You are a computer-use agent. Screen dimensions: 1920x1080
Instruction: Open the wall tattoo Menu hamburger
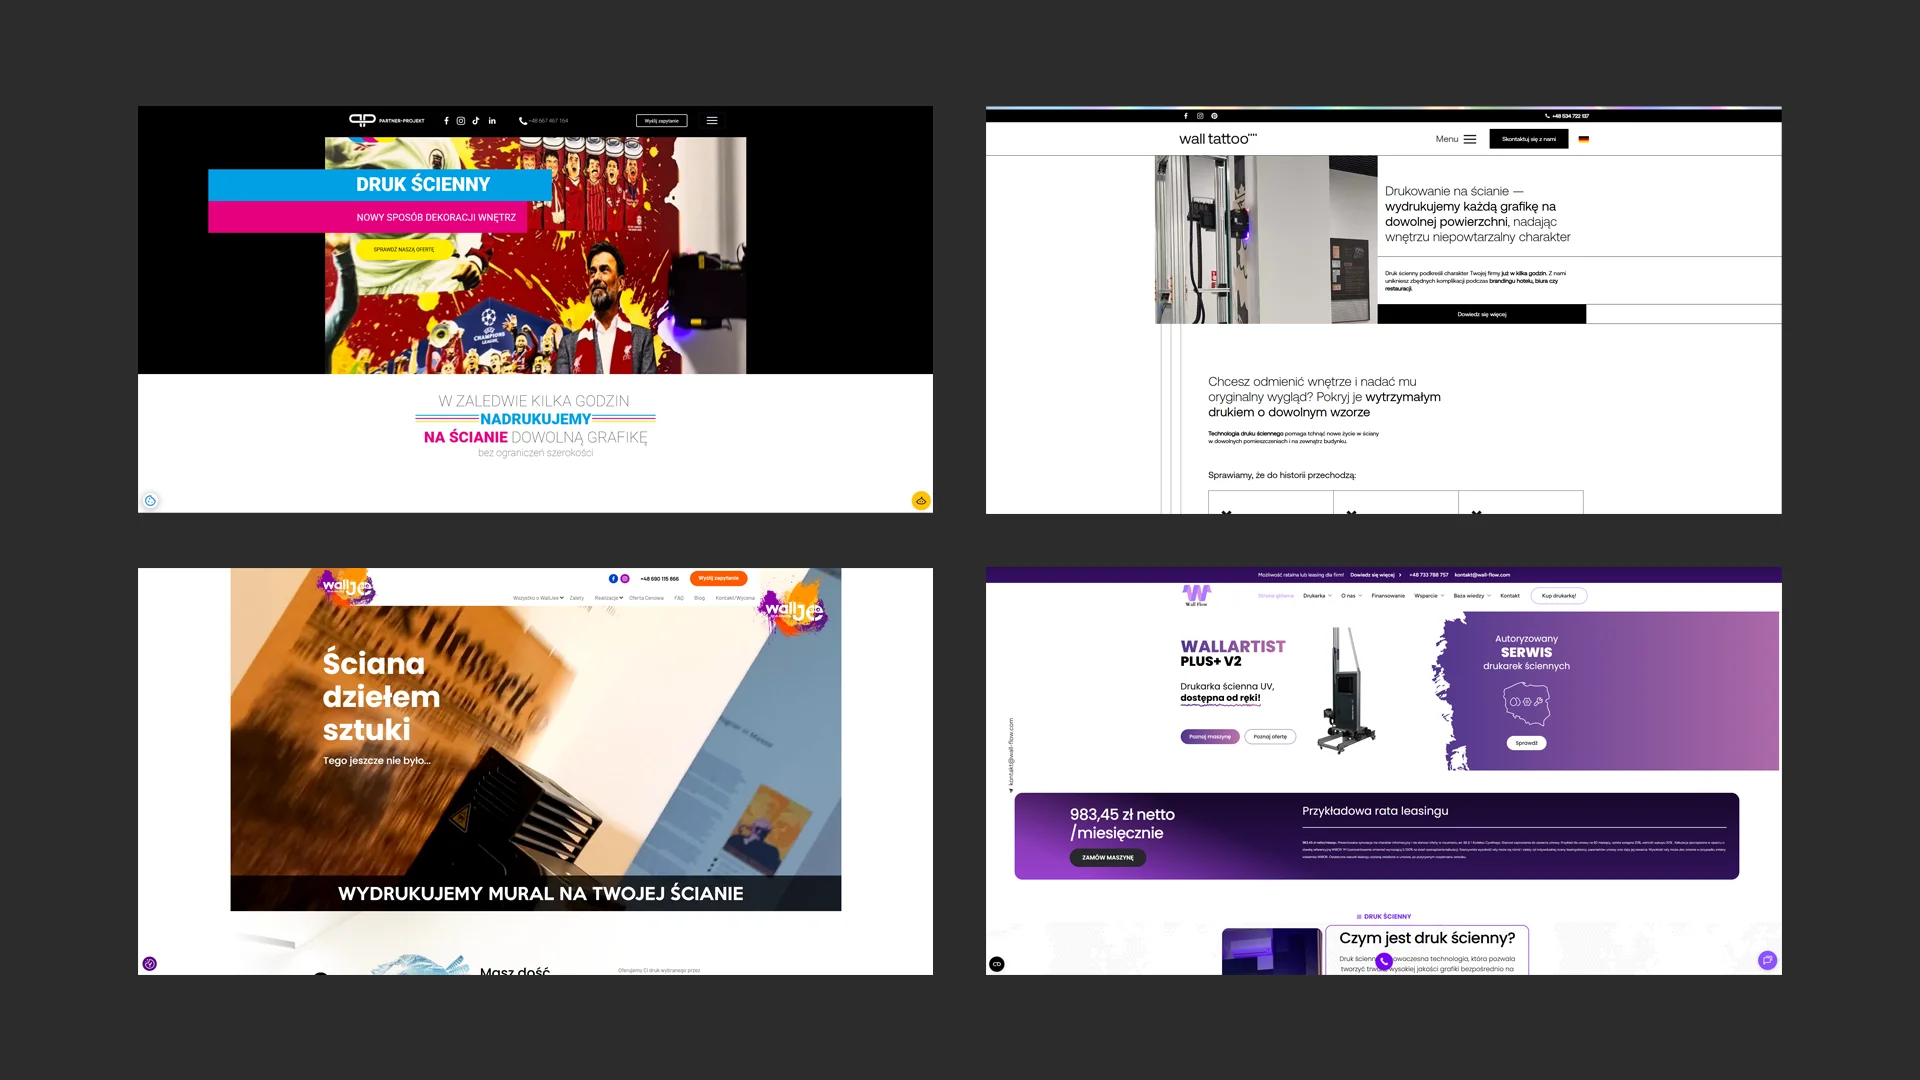coord(1469,140)
